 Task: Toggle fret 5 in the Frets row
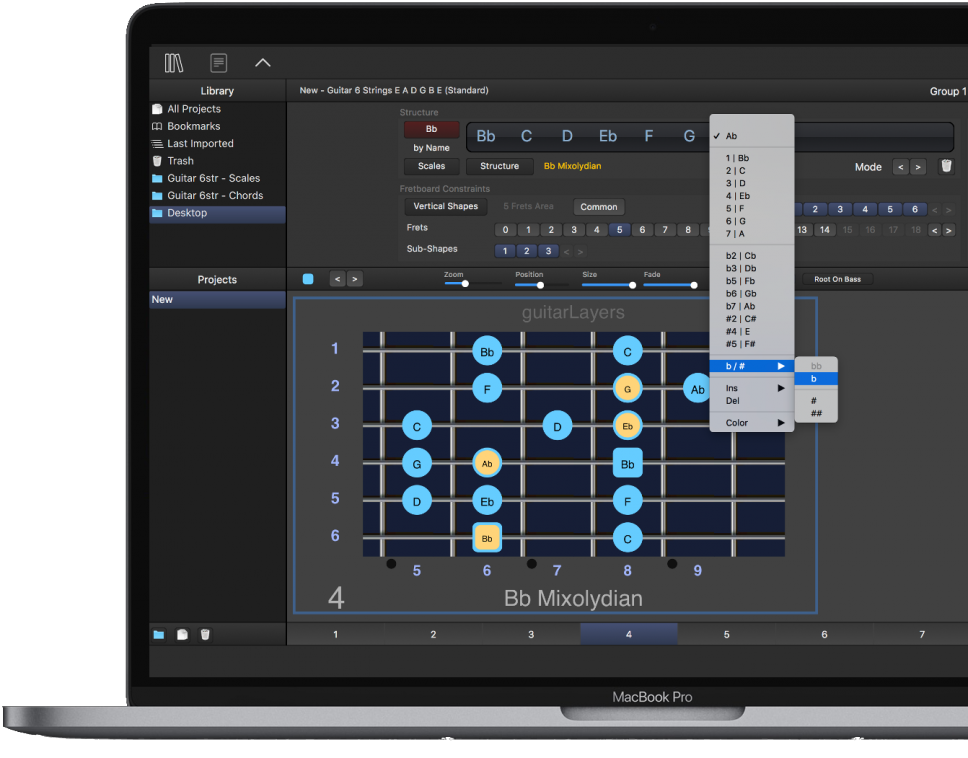[x=619, y=230]
